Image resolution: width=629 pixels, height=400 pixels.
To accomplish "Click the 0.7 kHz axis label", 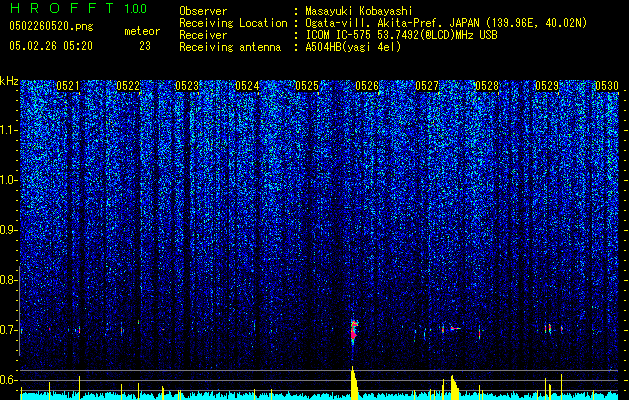I will click(x=7, y=330).
